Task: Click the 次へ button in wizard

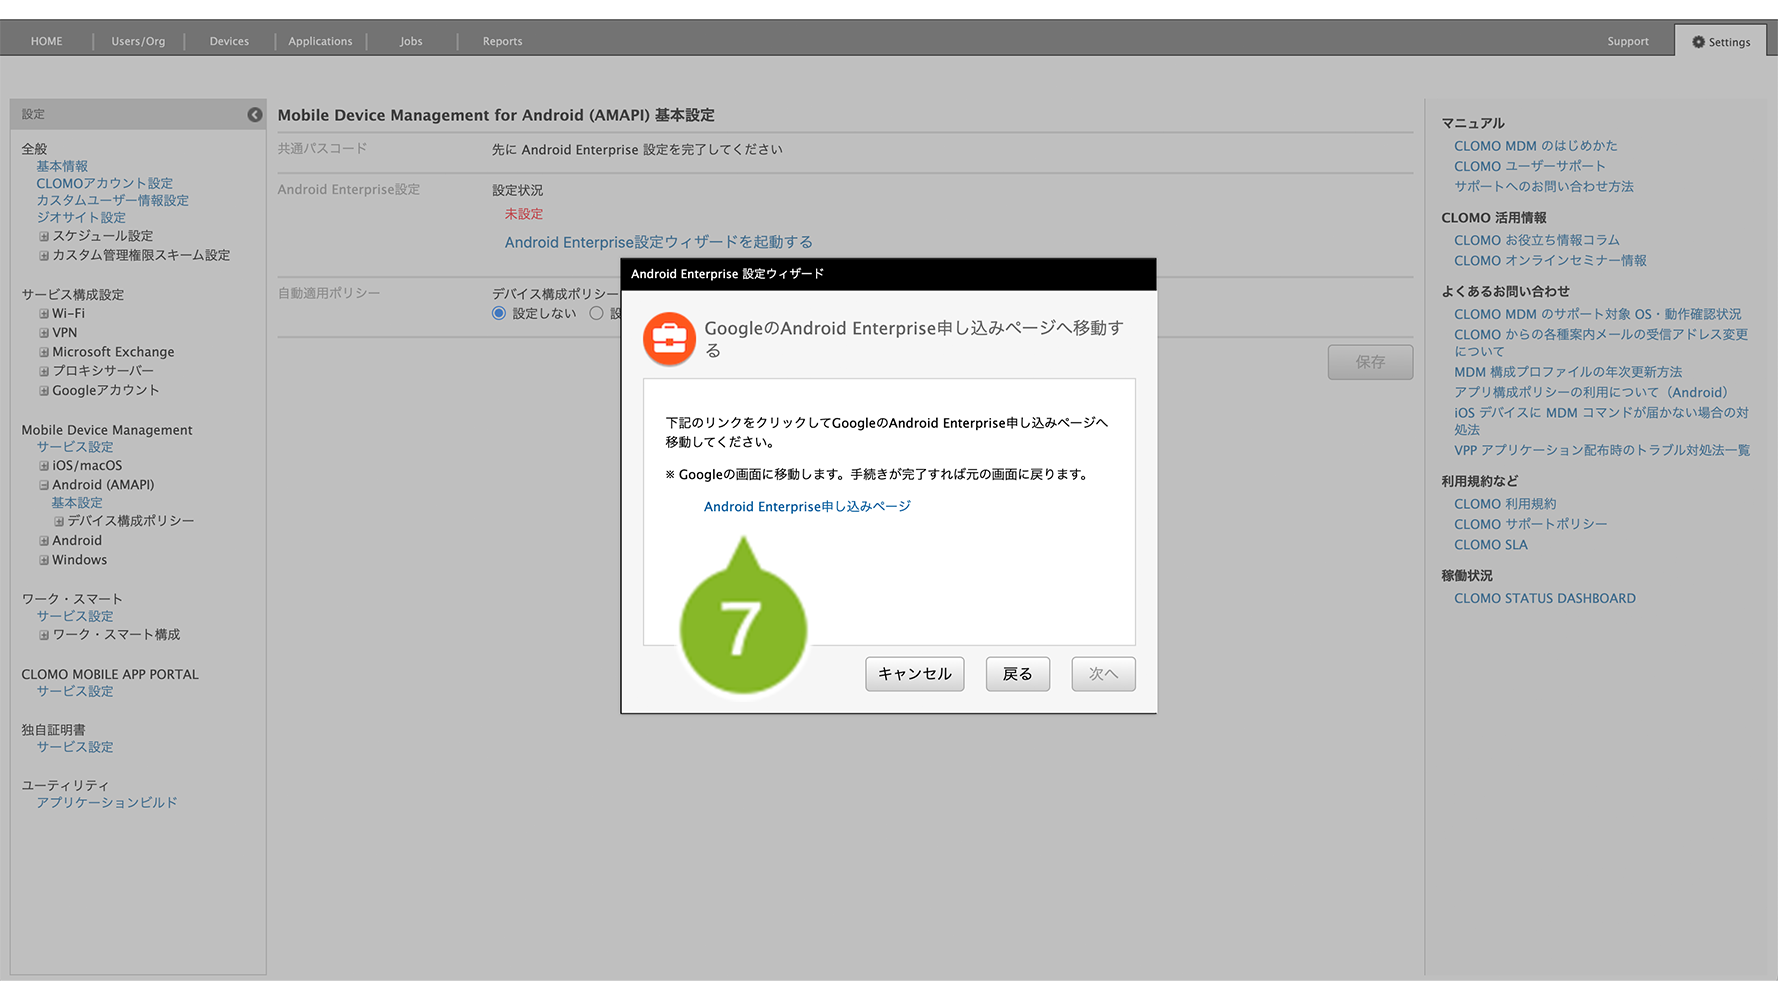Action: click(1104, 674)
